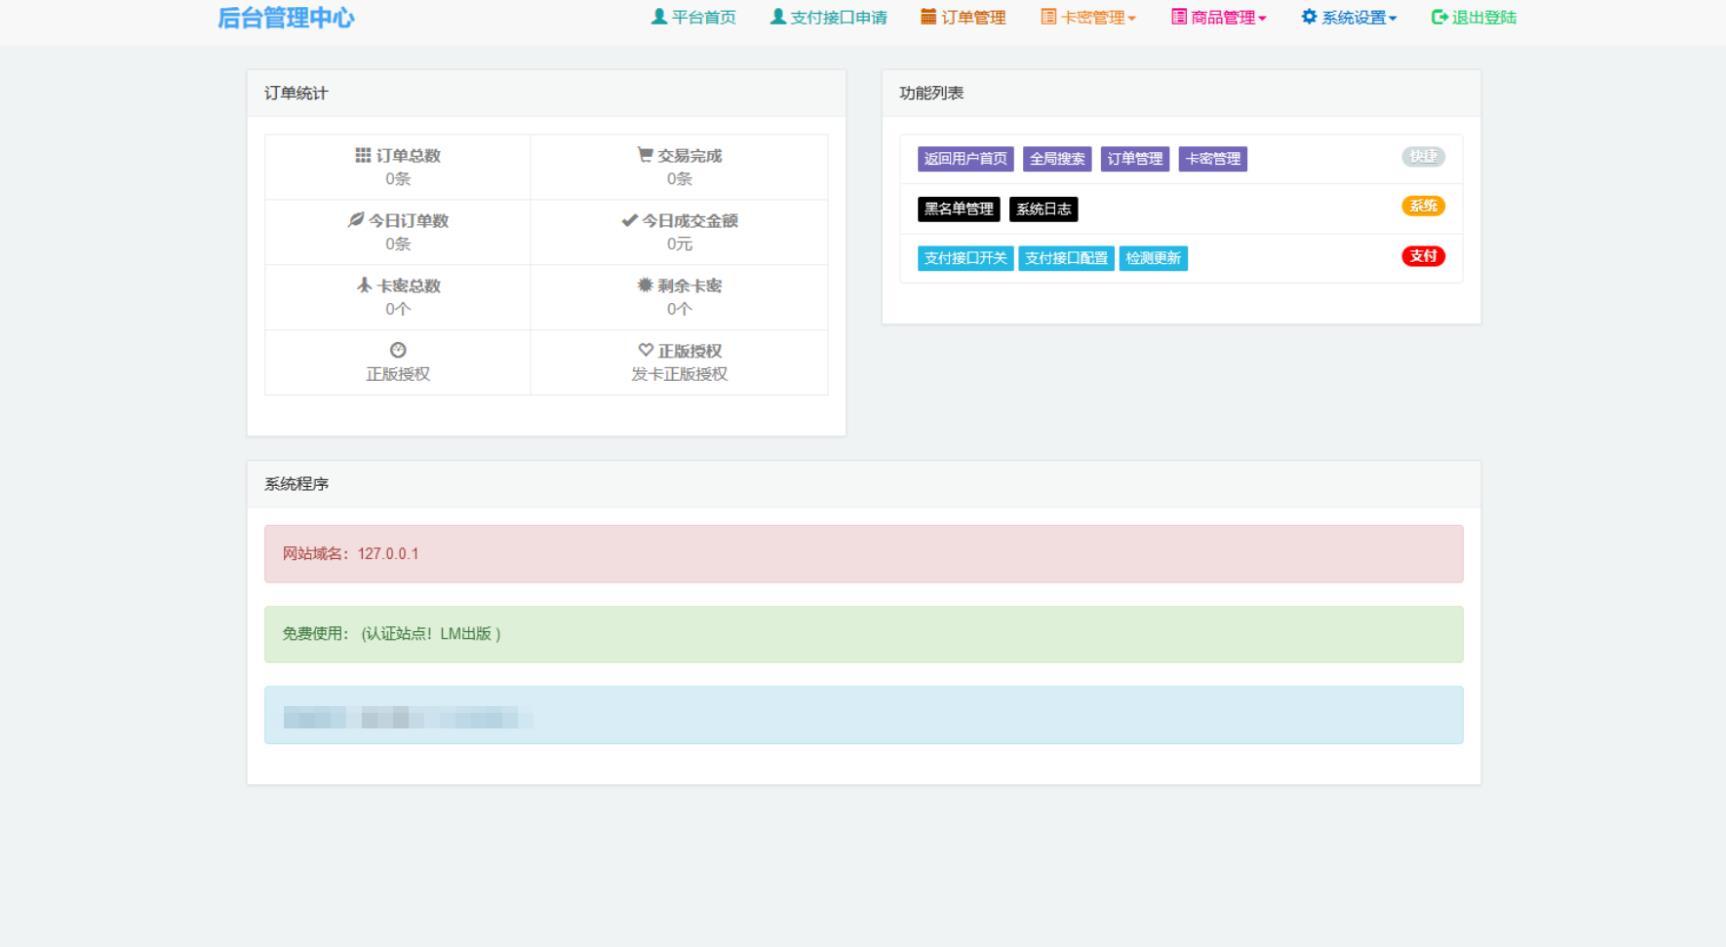This screenshot has width=1726, height=947.
Task: Click the 检测更新 button
Action: [1153, 258]
